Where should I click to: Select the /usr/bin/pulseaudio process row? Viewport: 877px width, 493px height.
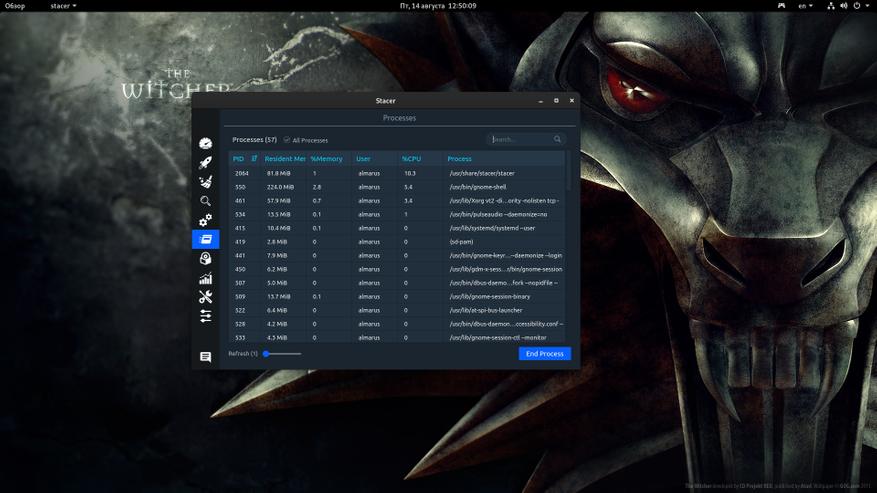click(397, 214)
